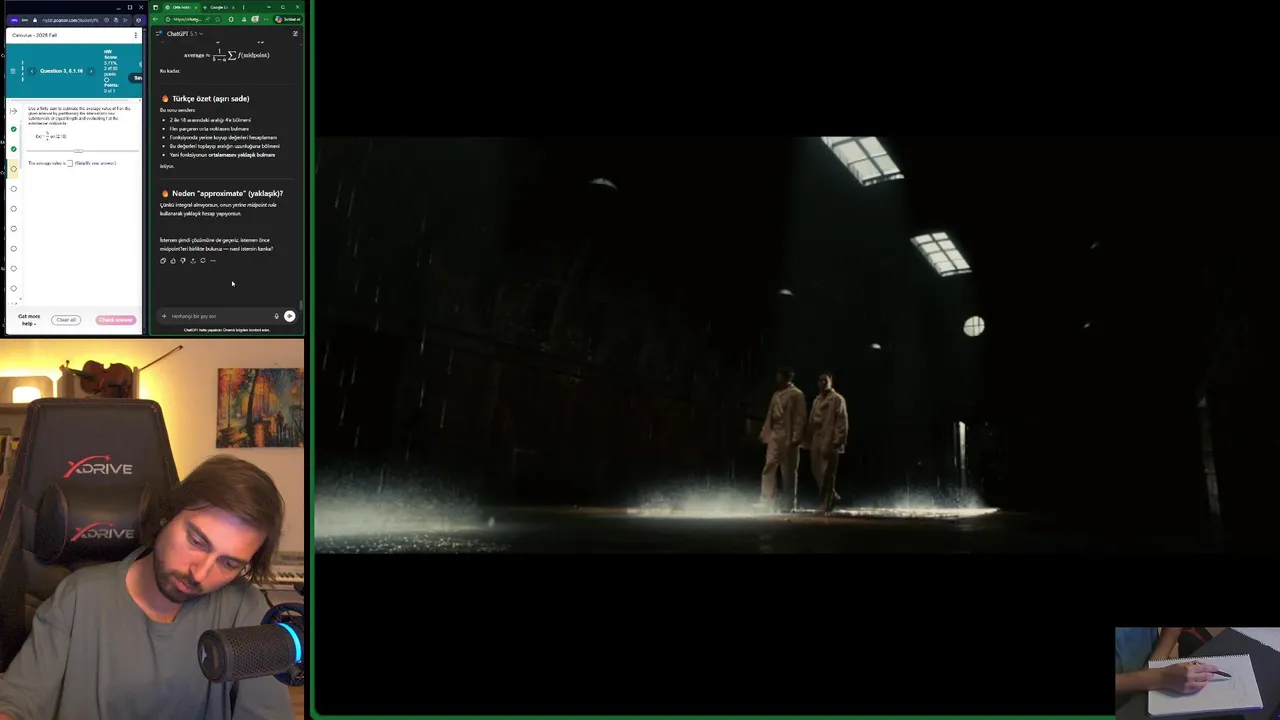Click the 'Question 3, 6.1.16' title
The width and height of the screenshot is (1280, 720).
(x=62, y=71)
